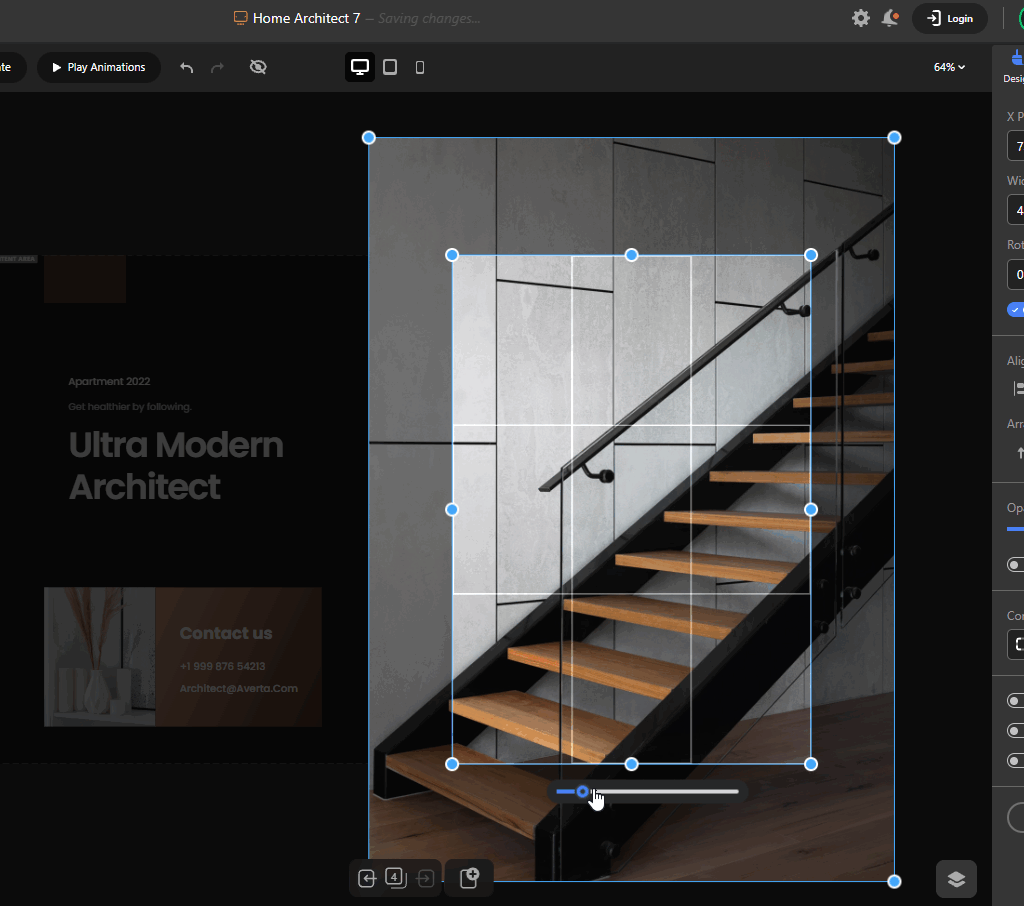The image size is (1024, 906).
Task: Click the image crop zoom slider track
Action: coord(647,792)
